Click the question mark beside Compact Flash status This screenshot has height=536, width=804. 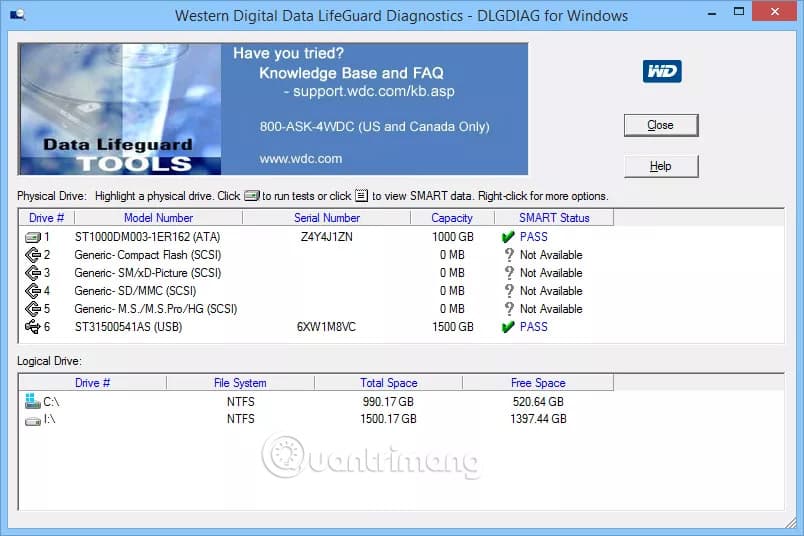coord(509,255)
